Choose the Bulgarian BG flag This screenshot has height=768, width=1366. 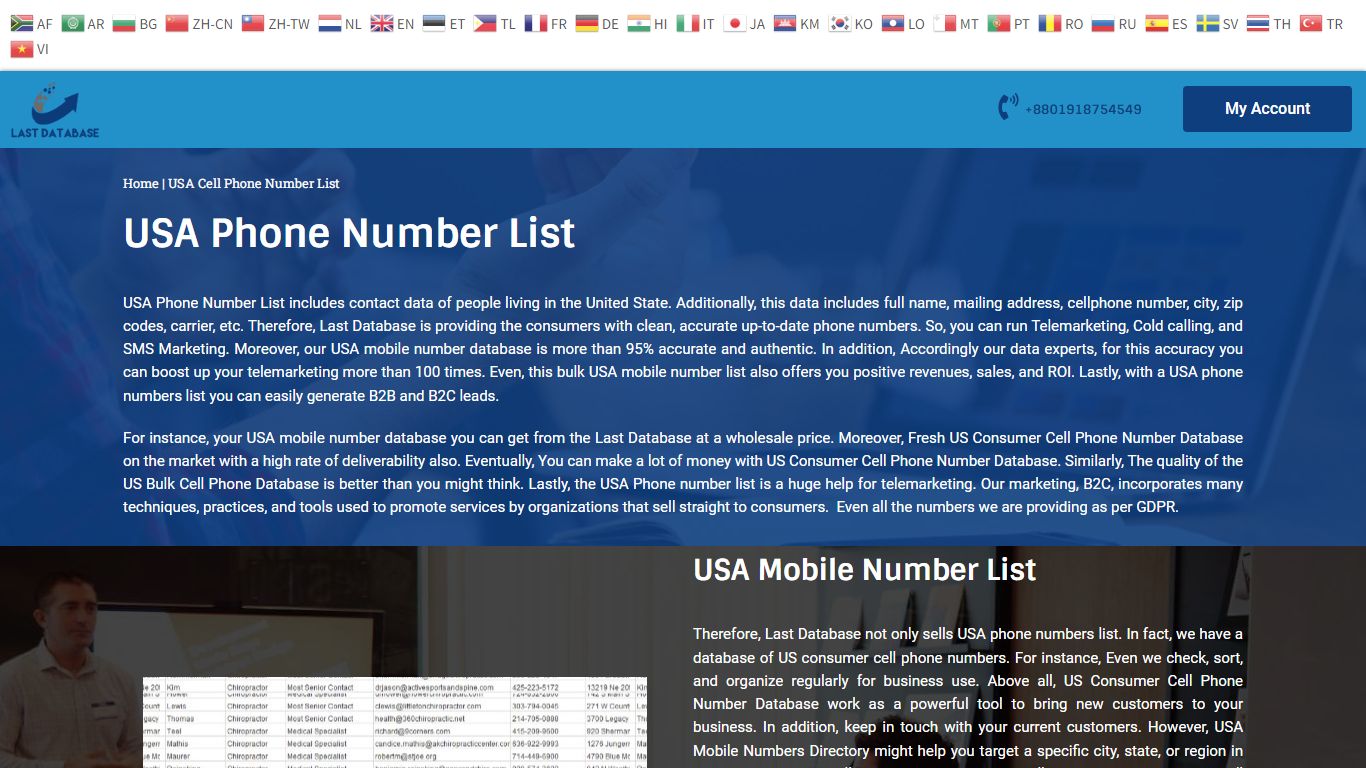pyautogui.click(x=135, y=24)
